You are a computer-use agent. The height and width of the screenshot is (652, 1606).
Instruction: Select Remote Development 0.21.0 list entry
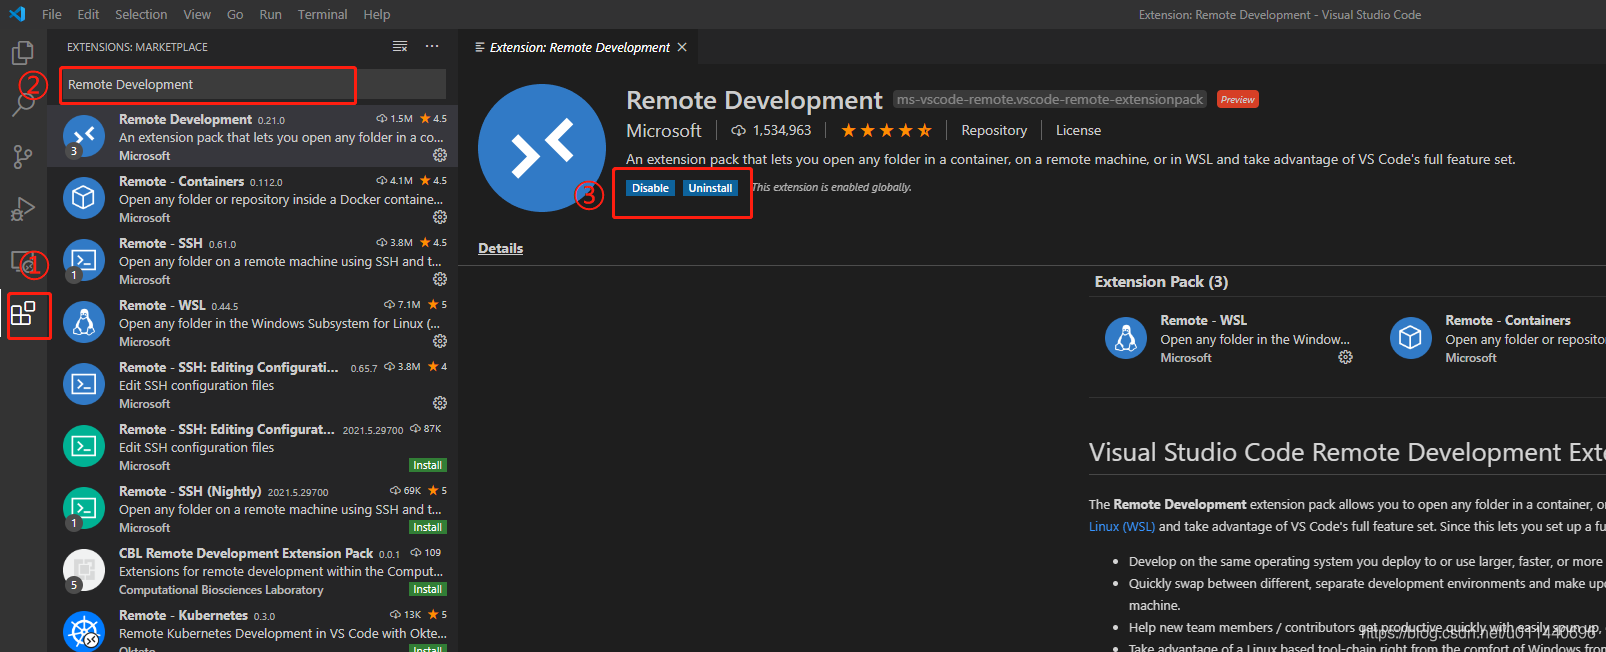point(253,136)
